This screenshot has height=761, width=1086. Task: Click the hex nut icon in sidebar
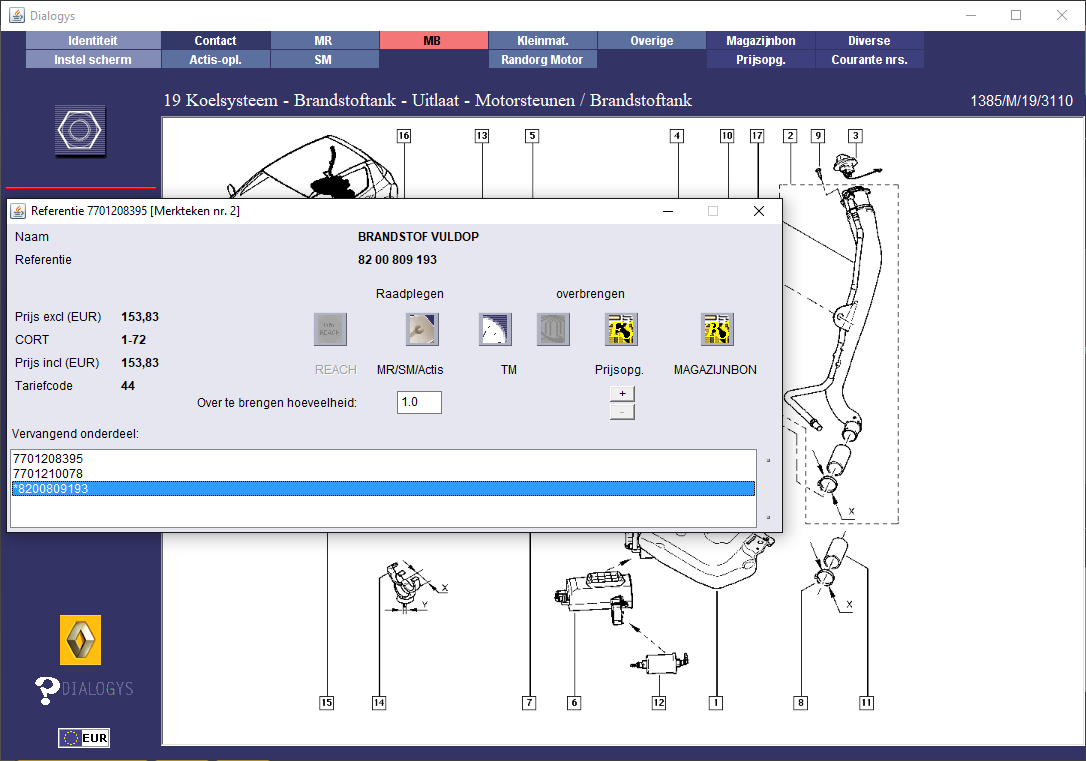tap(80, 131)
